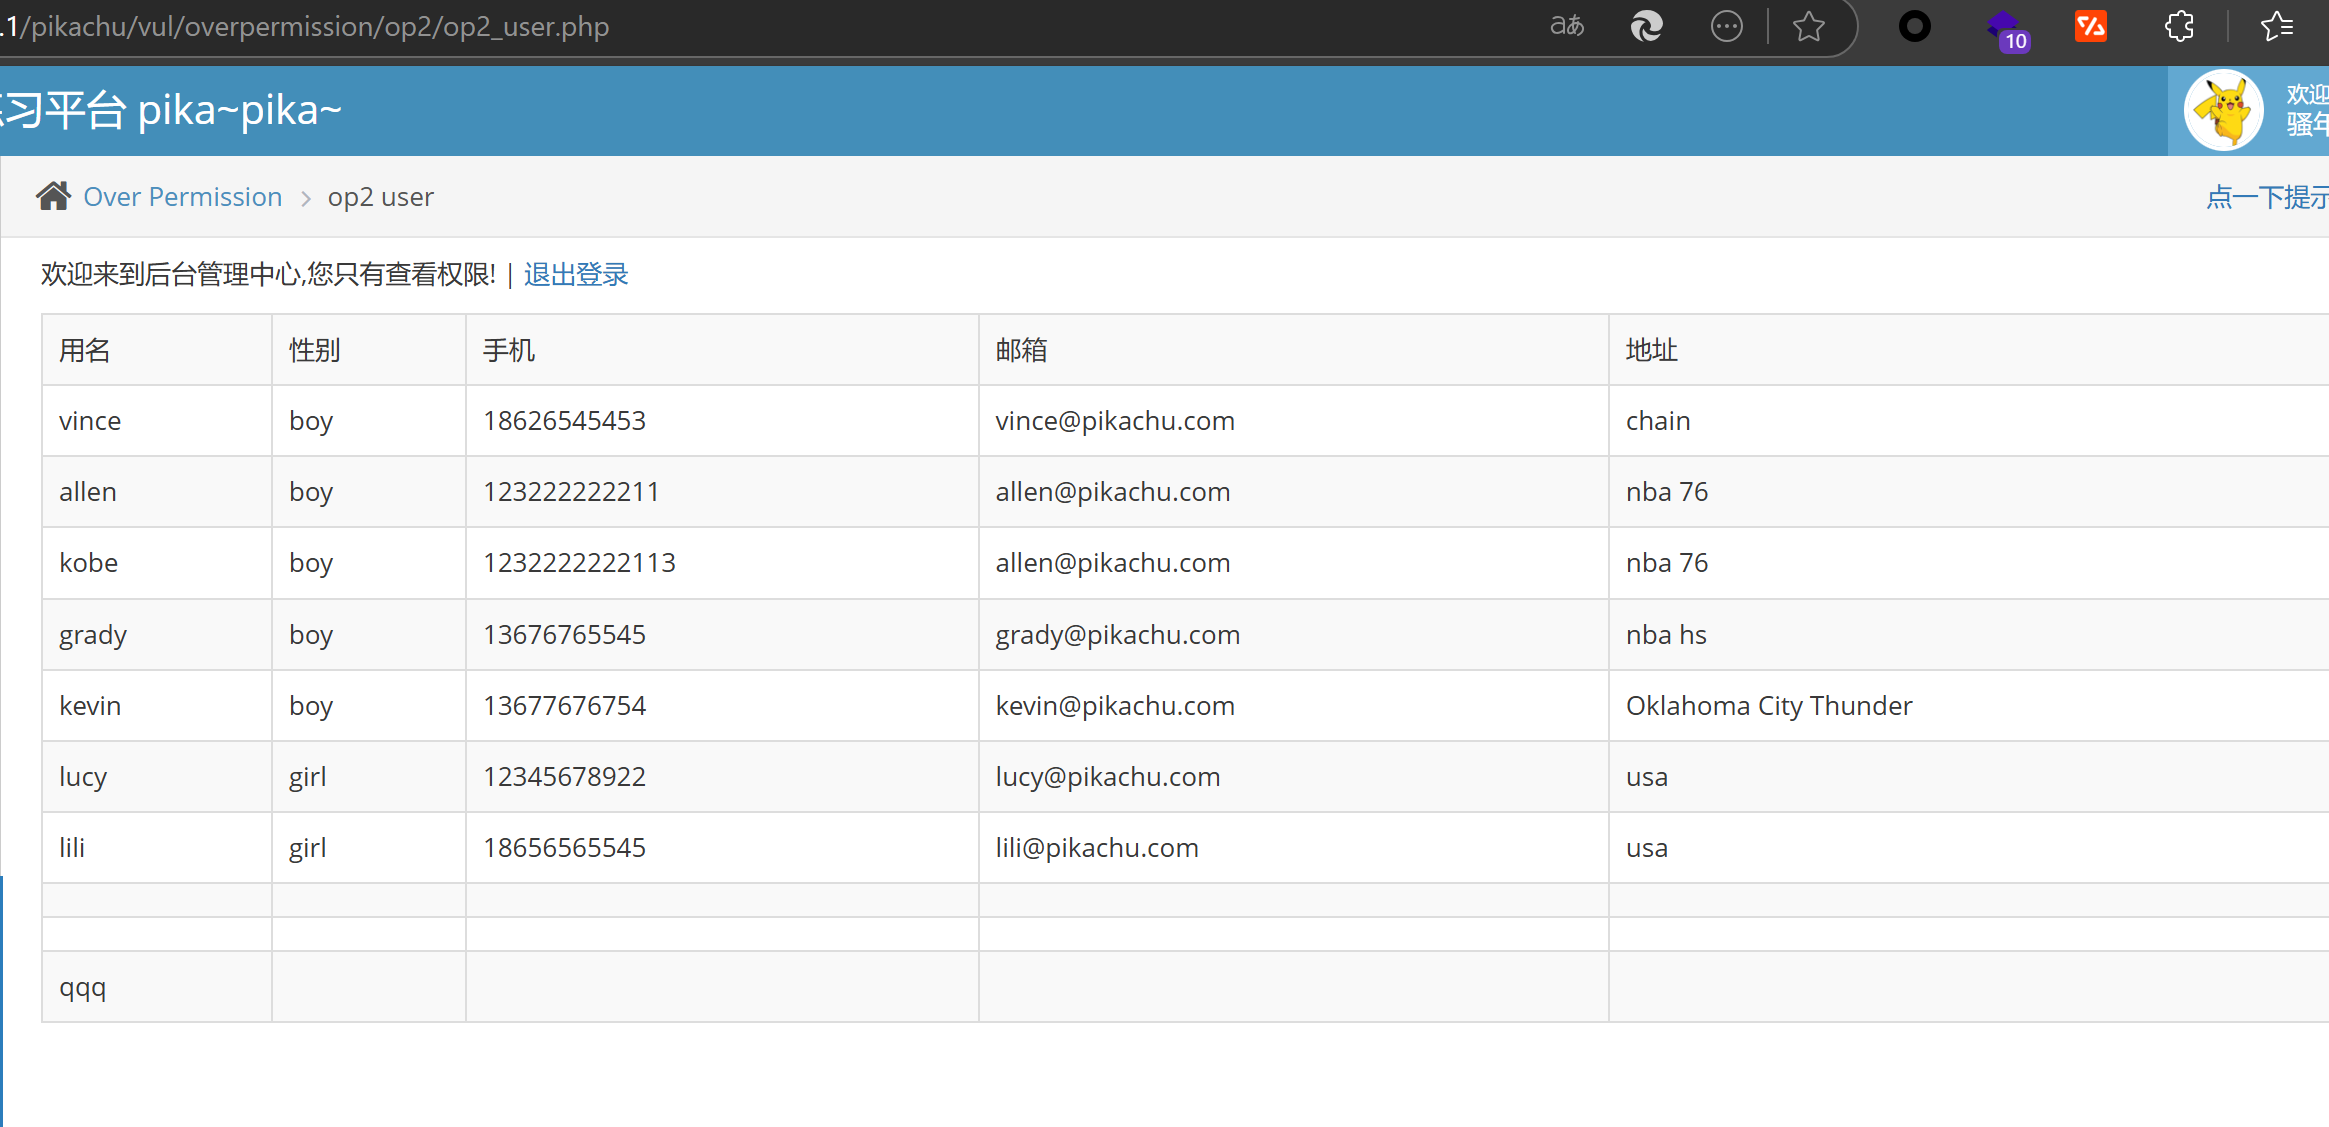Click address 'nba 76' in allen row
Screen dimensions: 2329x1127
(x=1667, y=492)
